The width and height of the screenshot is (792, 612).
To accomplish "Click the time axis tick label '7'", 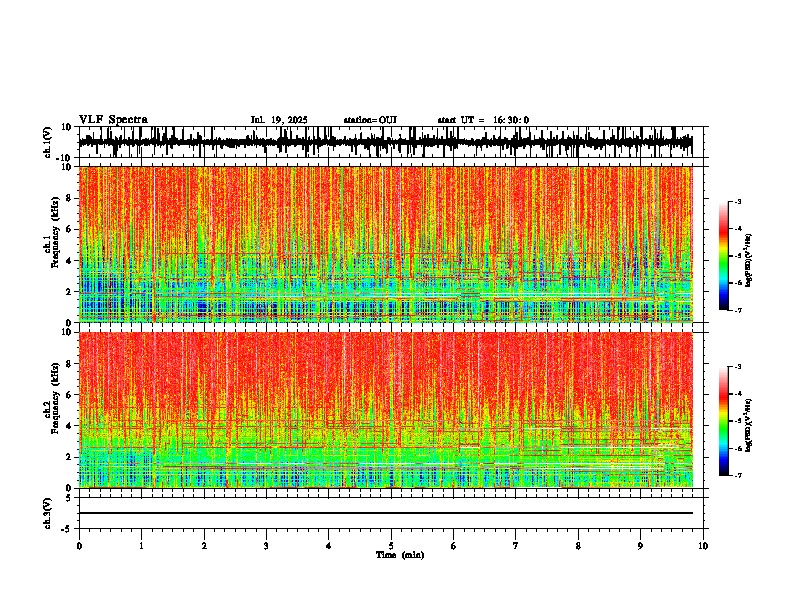I will point(516,546).
